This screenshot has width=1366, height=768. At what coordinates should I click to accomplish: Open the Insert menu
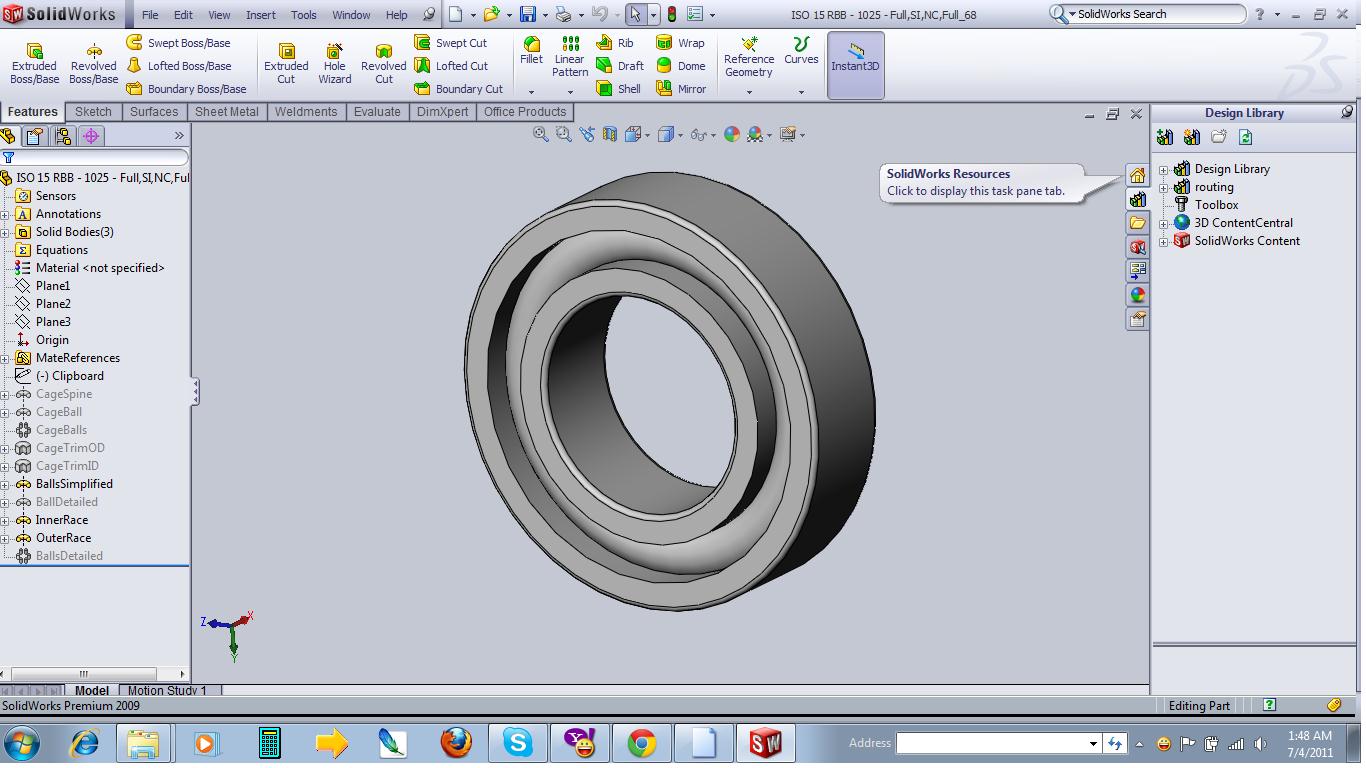(x=261, y=15)
